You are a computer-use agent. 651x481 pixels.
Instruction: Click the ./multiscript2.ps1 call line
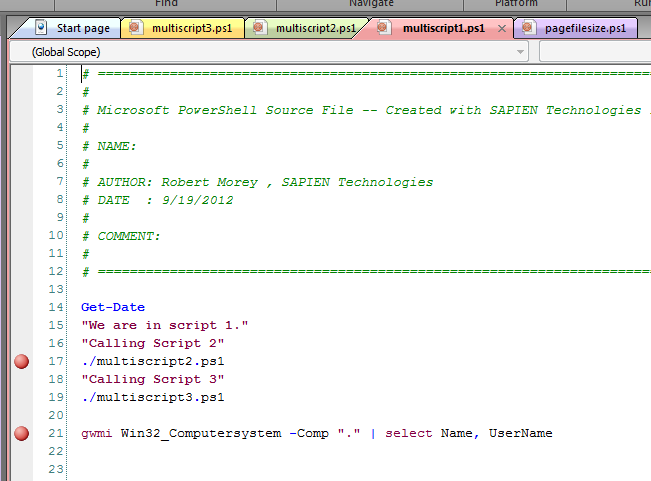pos(153,361)
